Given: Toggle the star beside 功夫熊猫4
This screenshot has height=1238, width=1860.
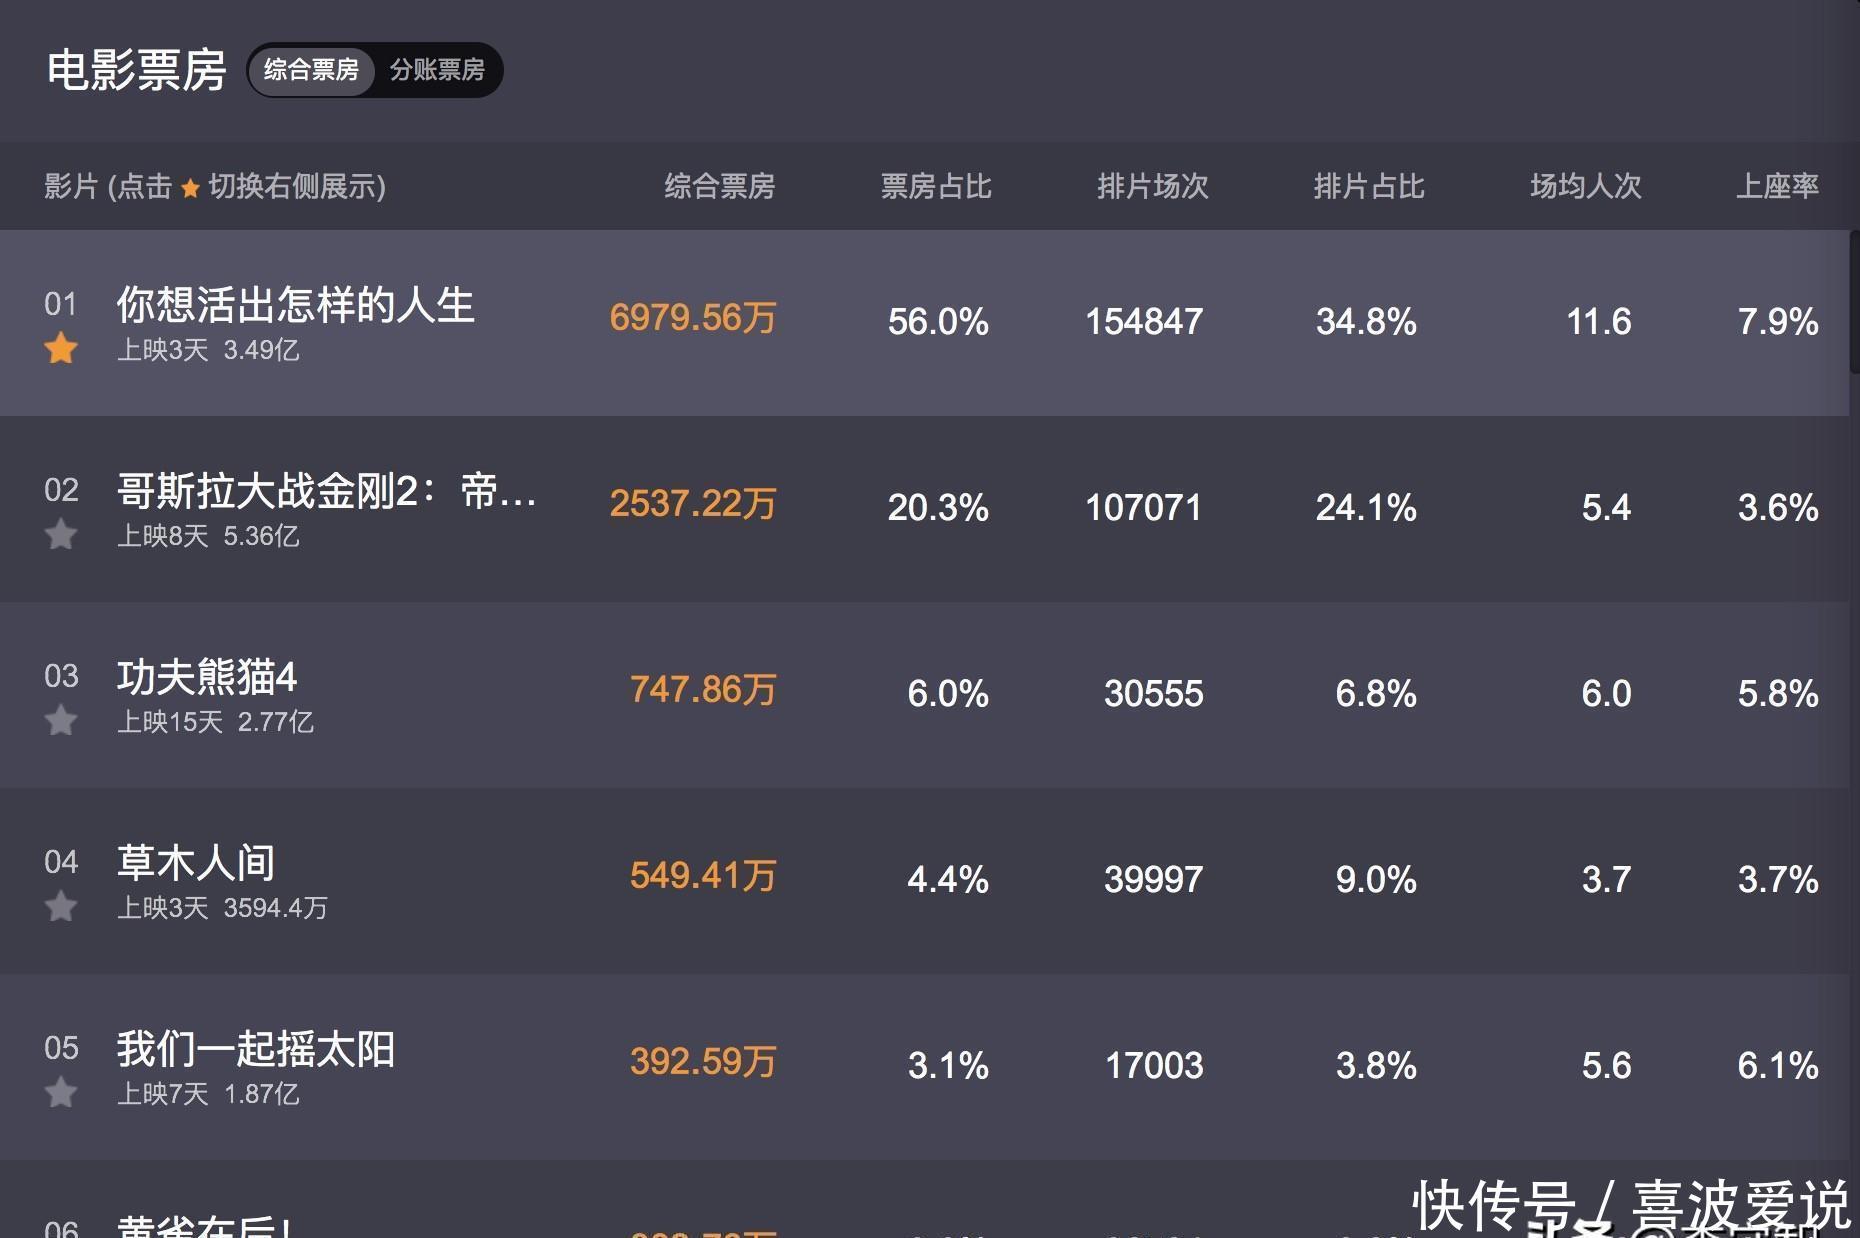Looking at the screenshot, I should [x=61, y=721].
